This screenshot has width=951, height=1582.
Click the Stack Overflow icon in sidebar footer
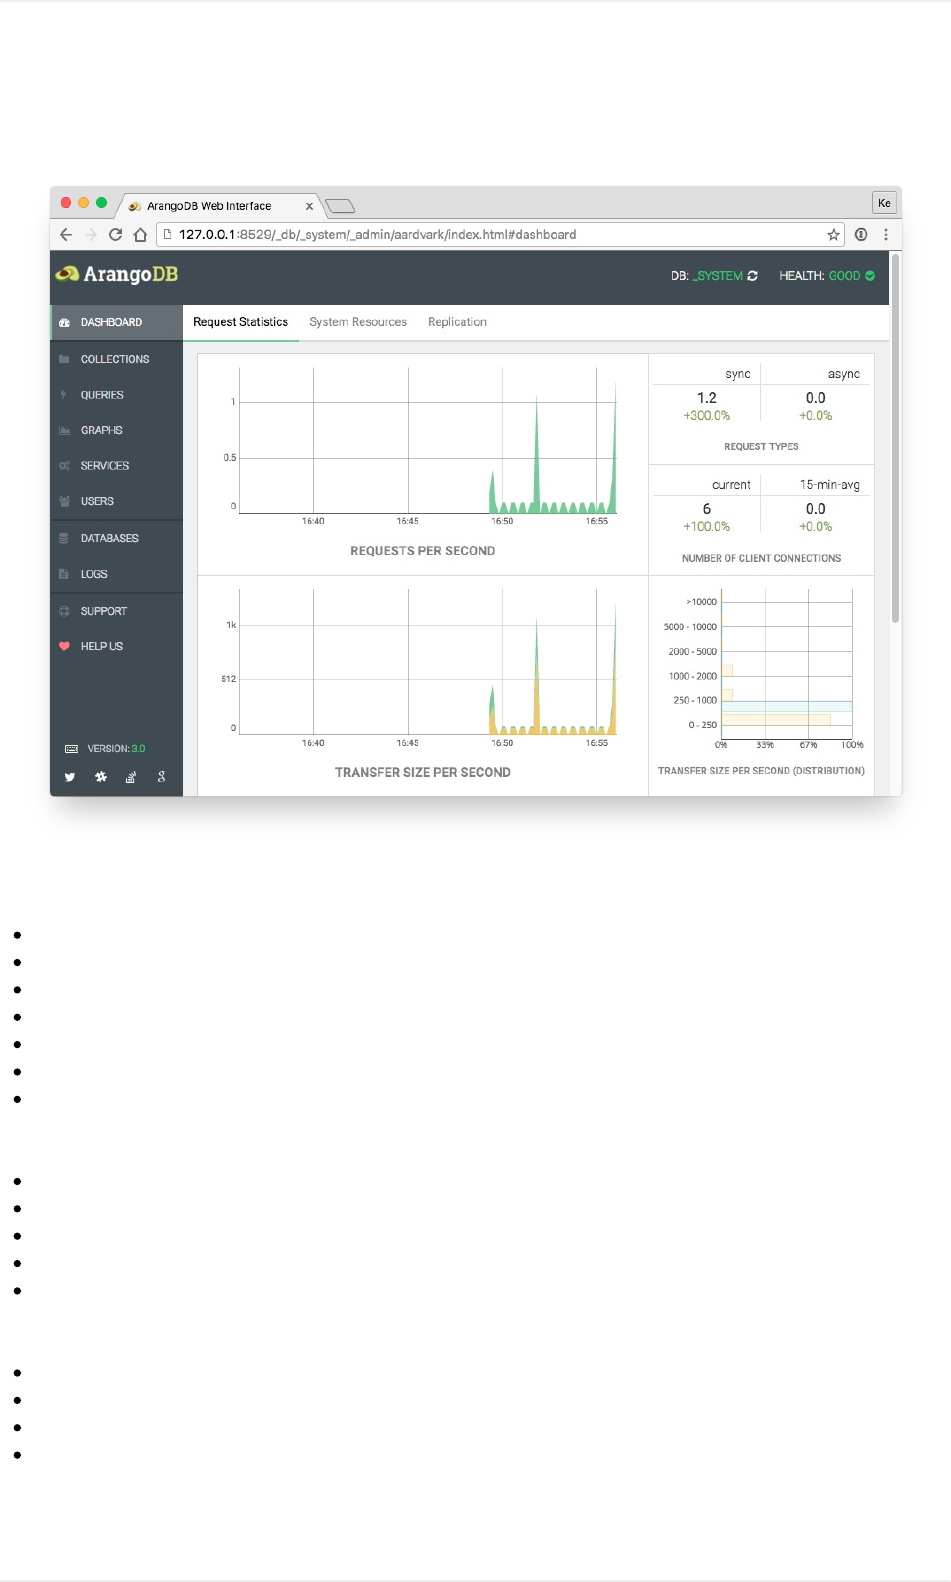pos(131,777)
